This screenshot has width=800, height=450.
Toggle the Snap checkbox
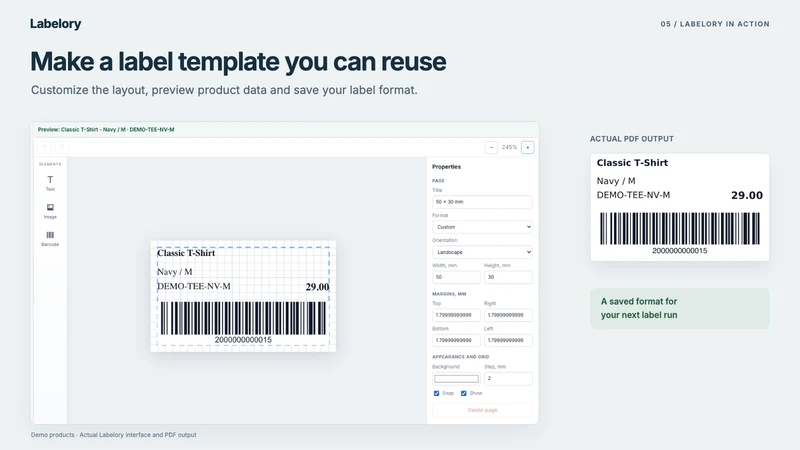tap(436, 393)
